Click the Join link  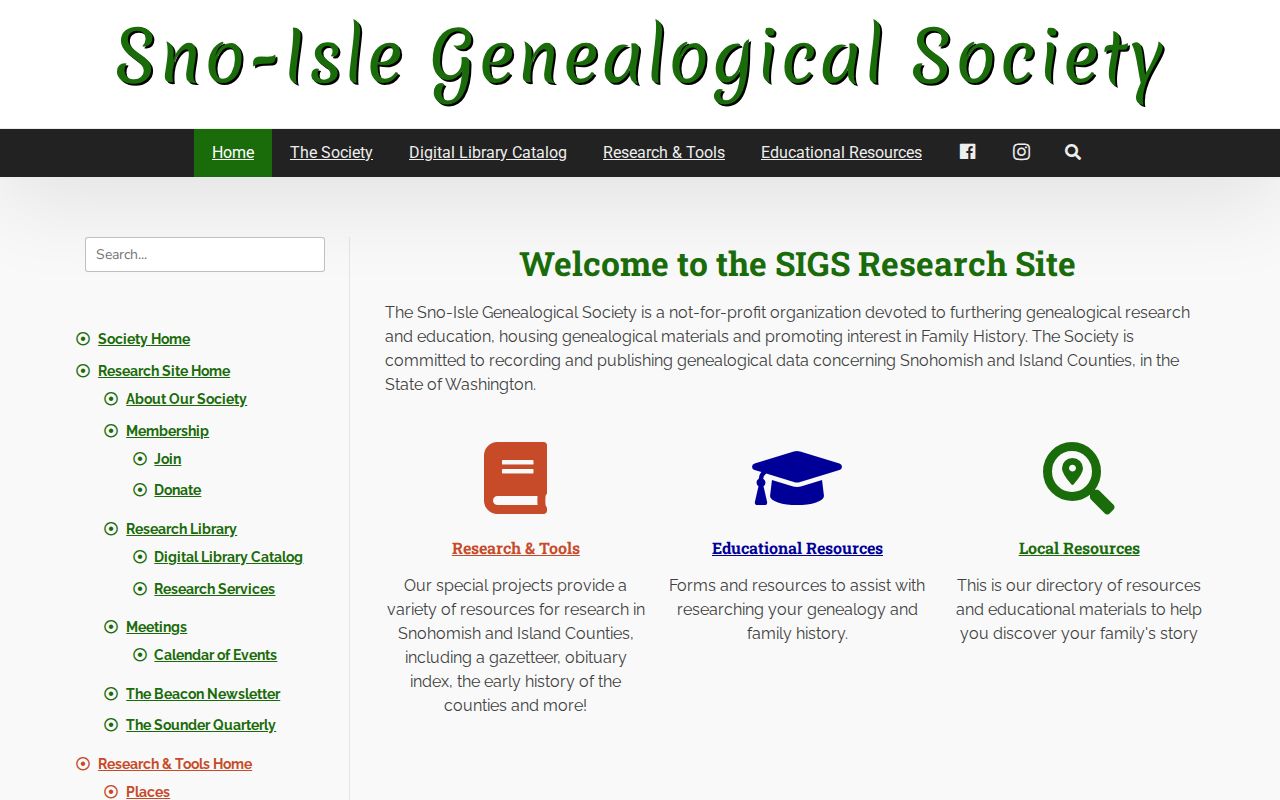pos(167,459)
